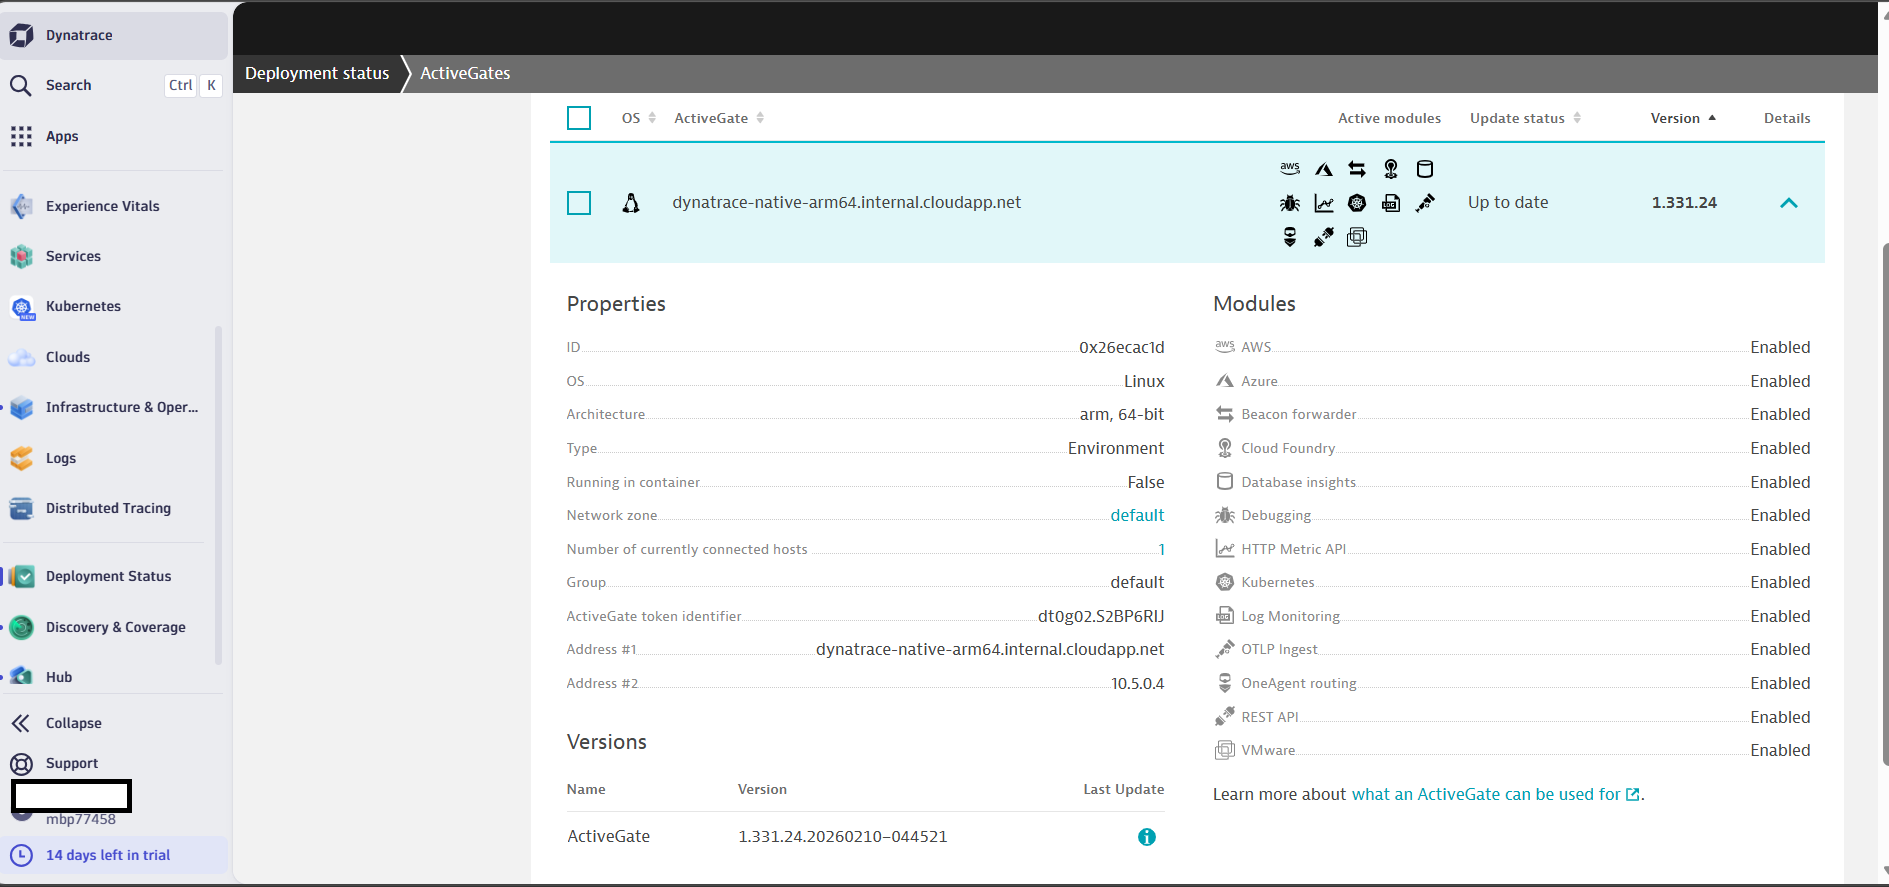
Task: Sort table by Version column
Action: (1683, 118)
